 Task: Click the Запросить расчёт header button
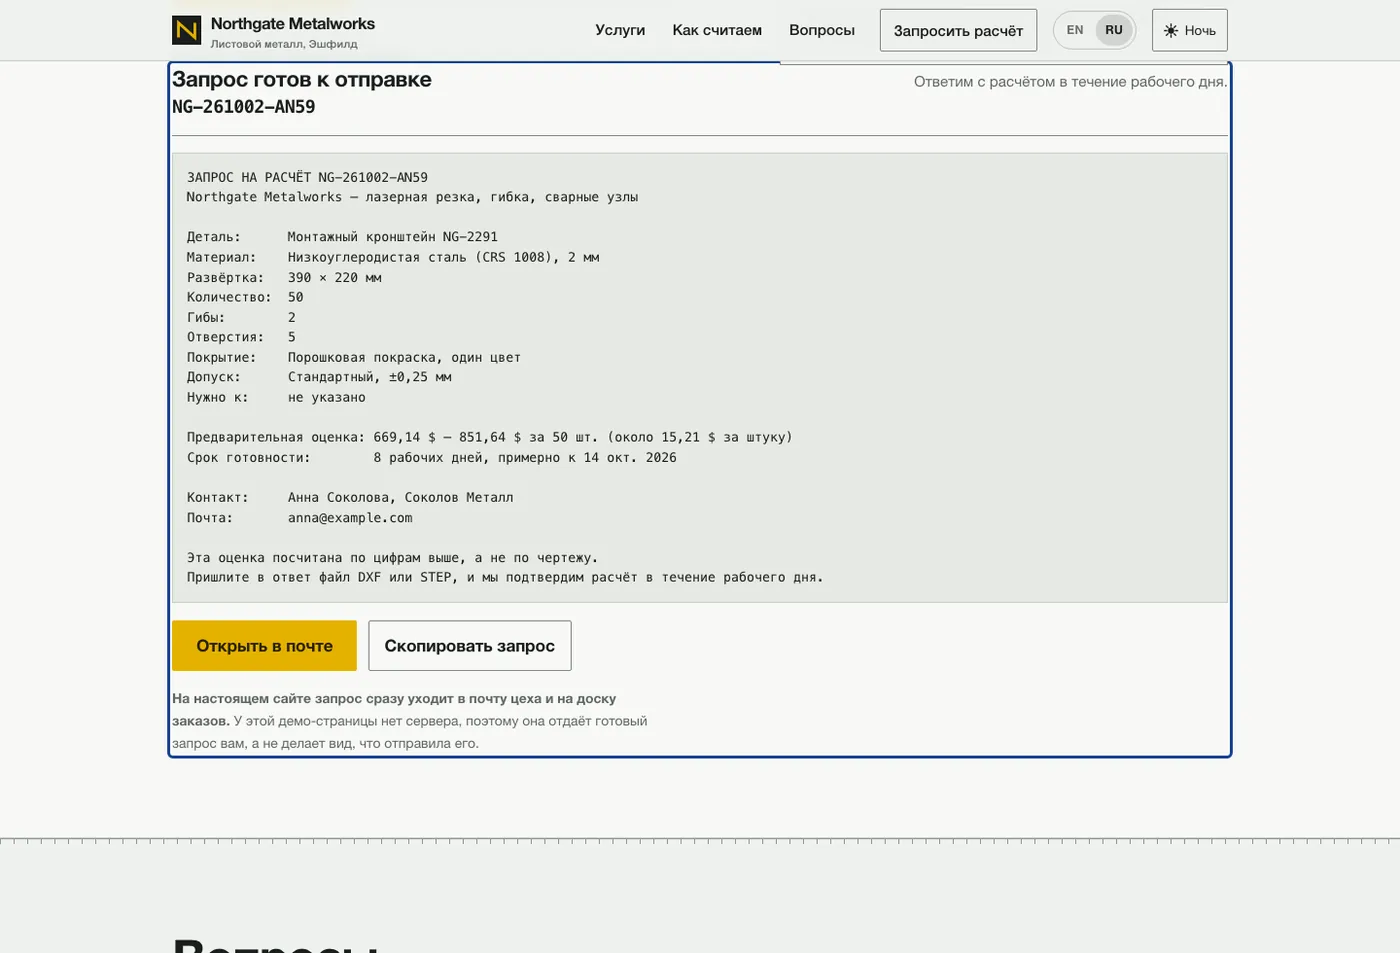(x=958, y=30)
